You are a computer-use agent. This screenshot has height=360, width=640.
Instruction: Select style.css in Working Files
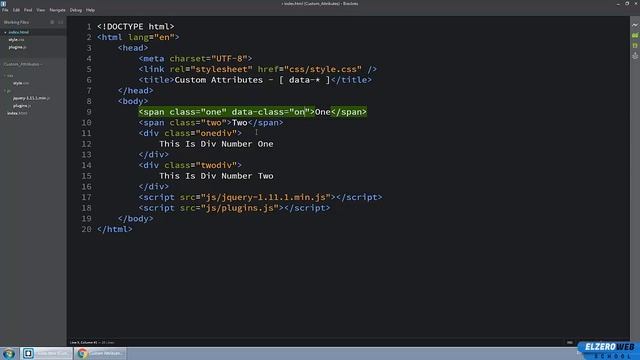[x=16, y=40]
